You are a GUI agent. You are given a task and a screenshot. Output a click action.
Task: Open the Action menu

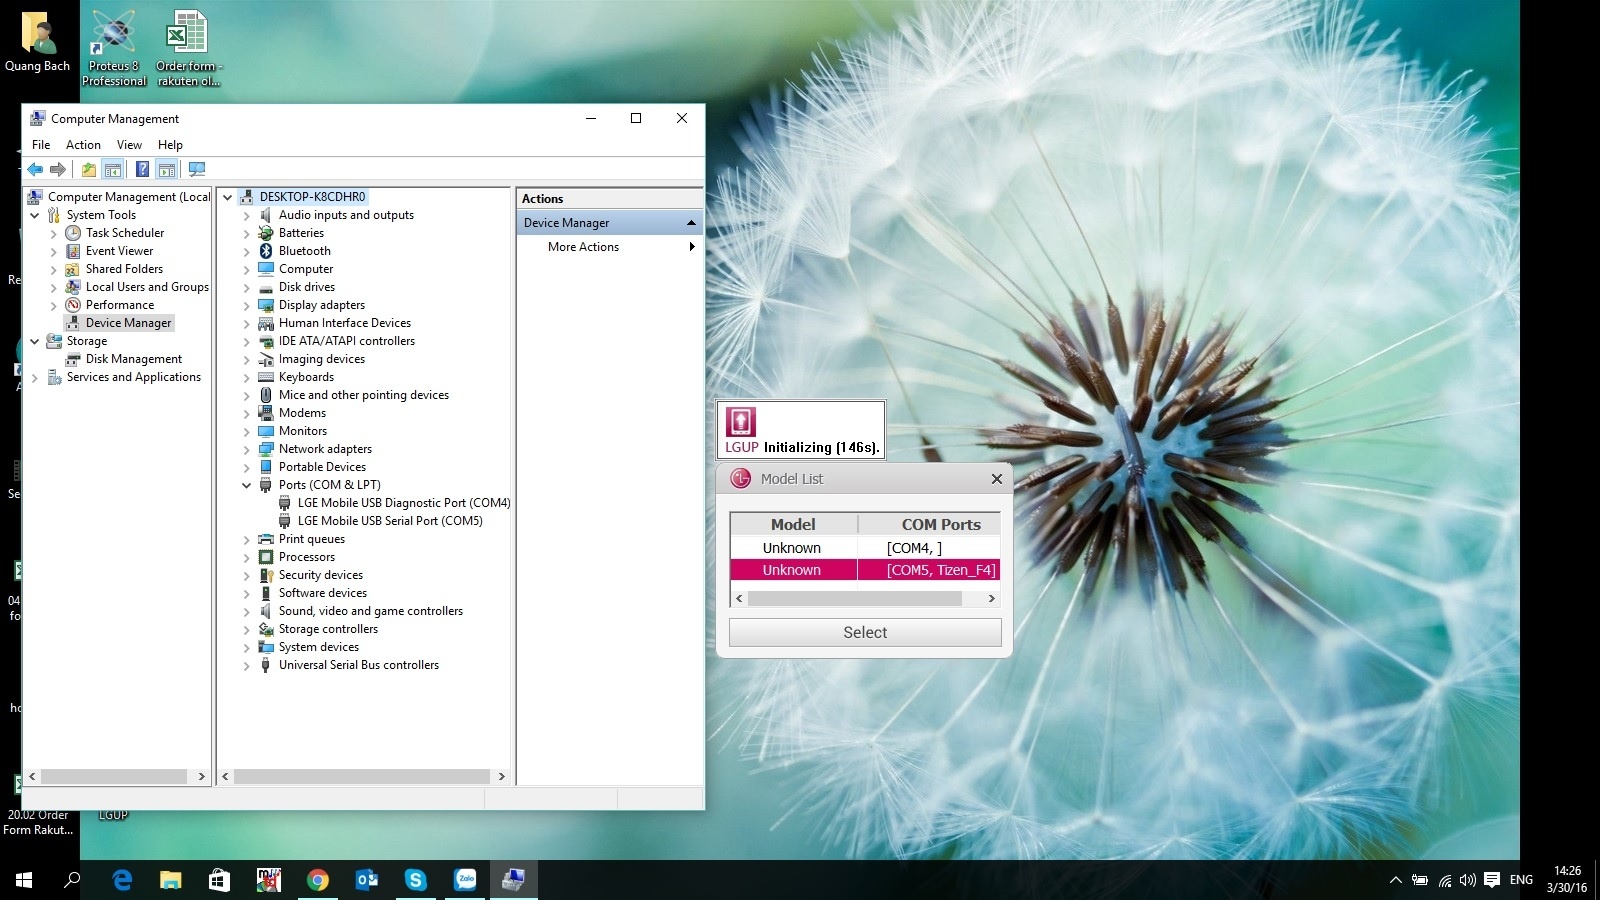click(83, 145)
